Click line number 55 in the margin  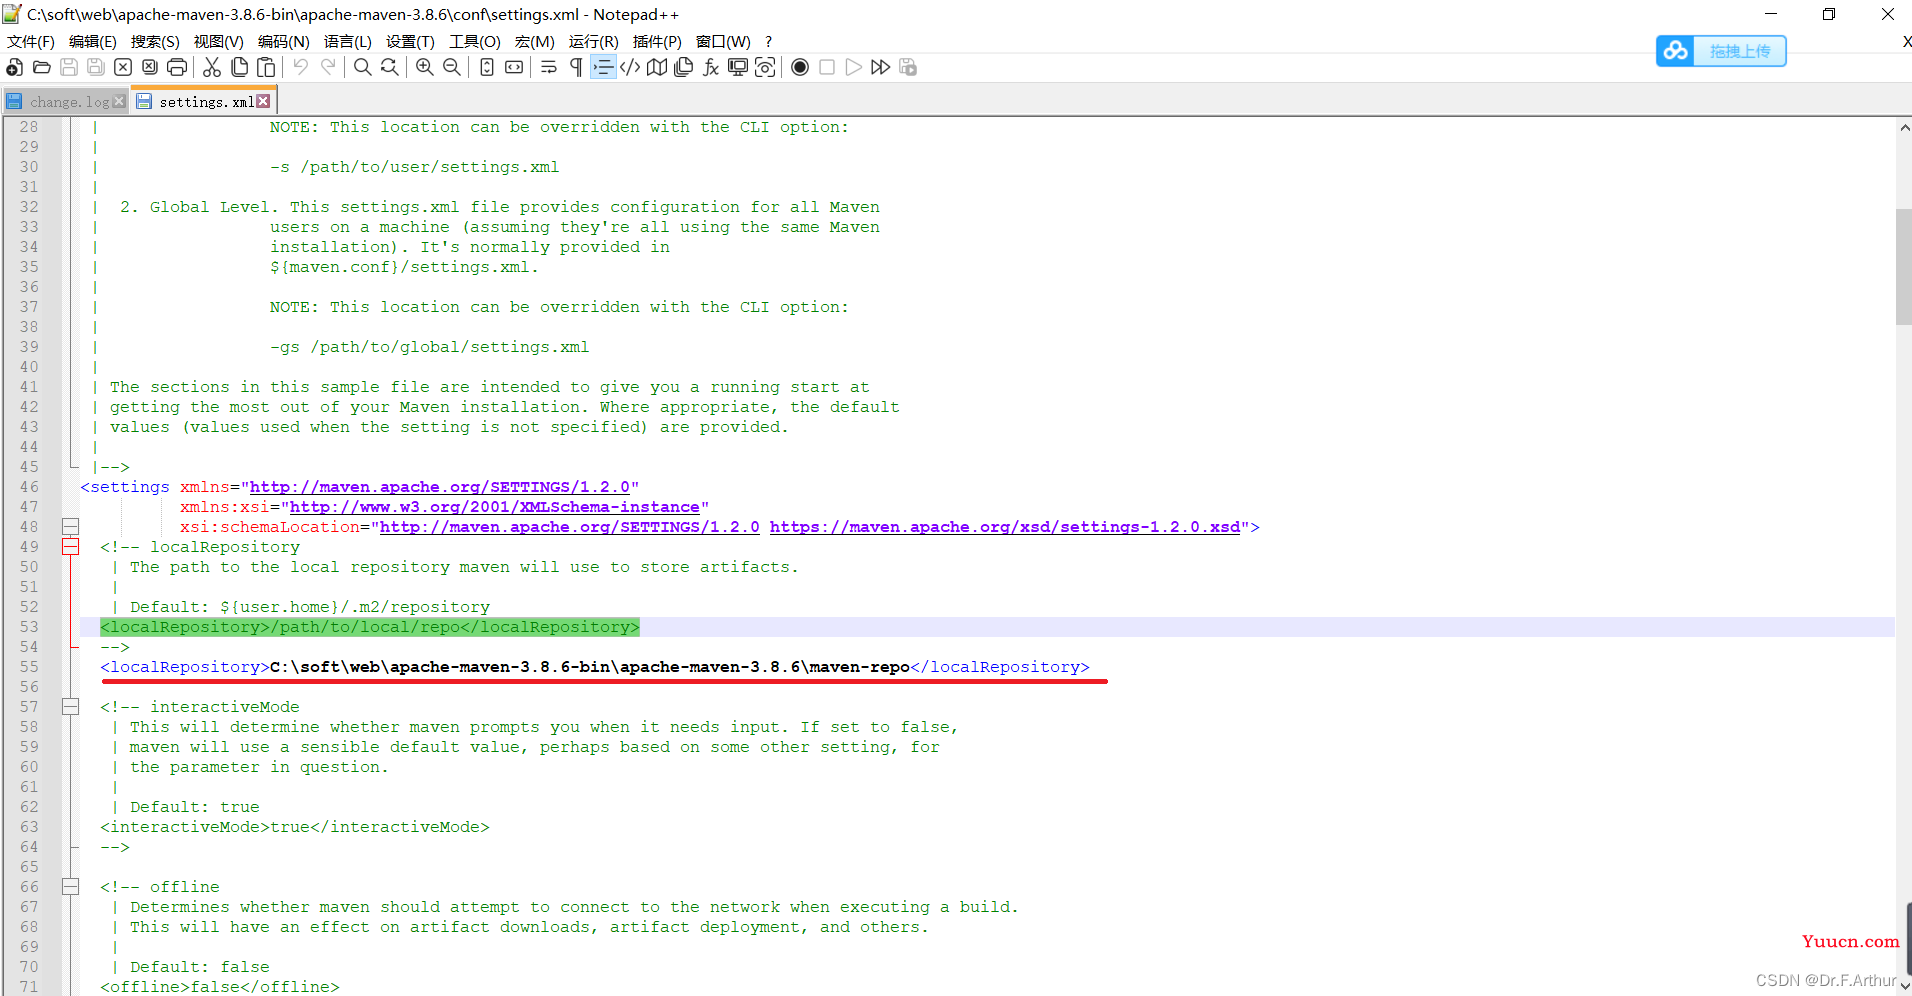coord(29,667)
